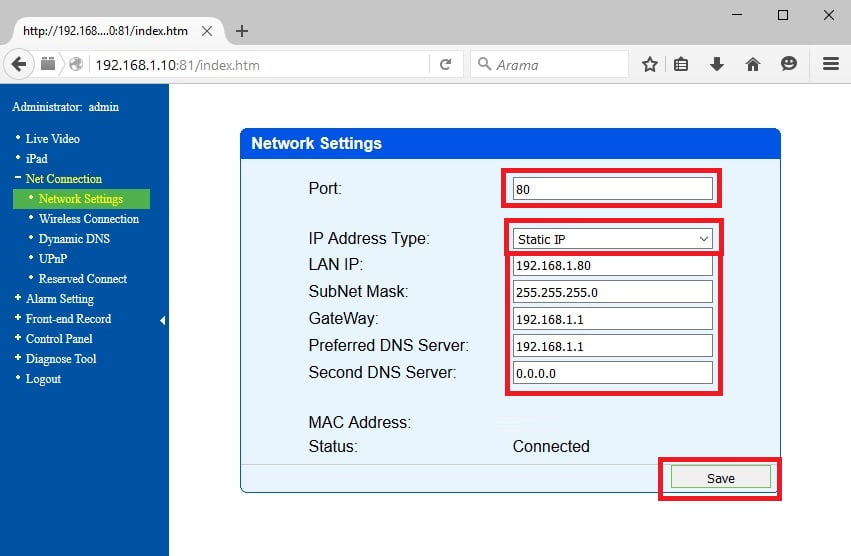The height and width of the screenshot is (556, 851).
Task: Open the hamburger menu icon
Action: click(x=830, y=65)
